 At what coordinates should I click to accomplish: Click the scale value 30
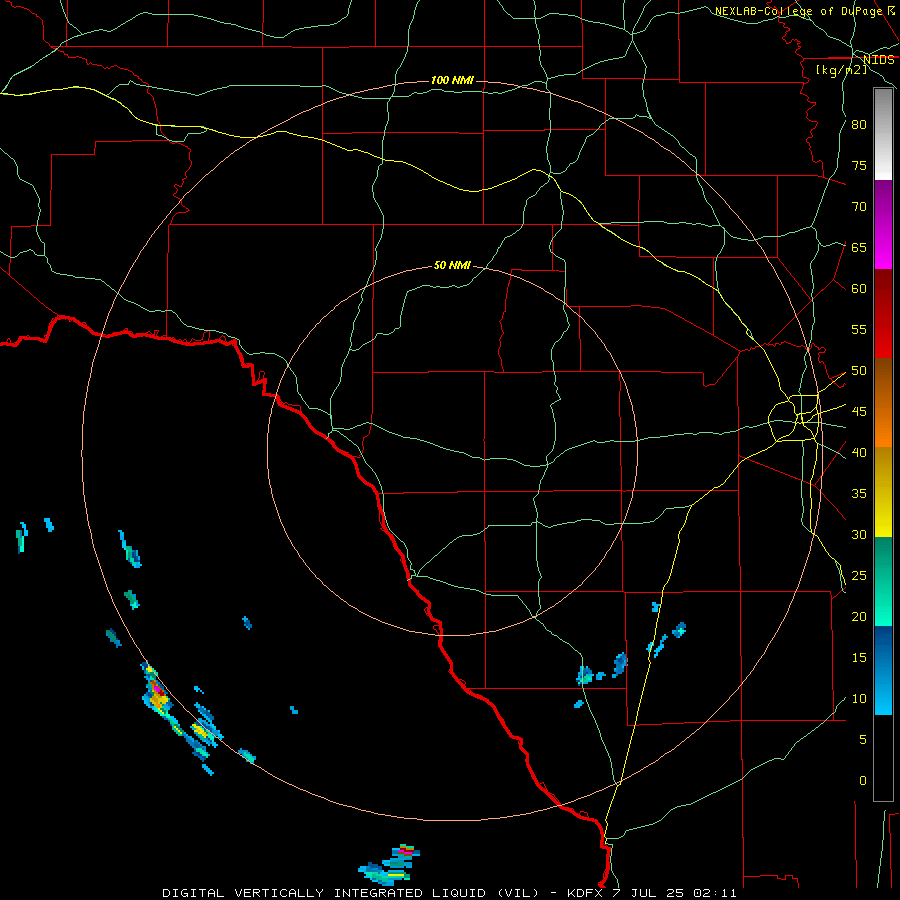[859, 534]
